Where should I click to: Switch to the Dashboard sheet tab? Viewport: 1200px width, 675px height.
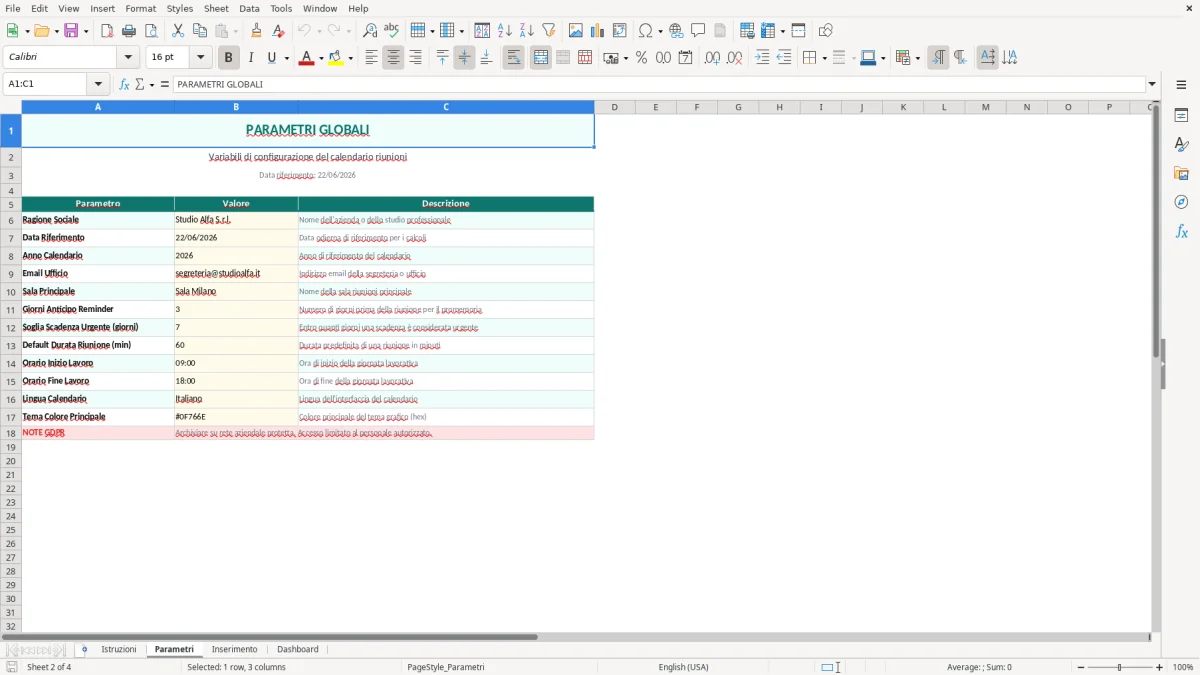[298, 649]
